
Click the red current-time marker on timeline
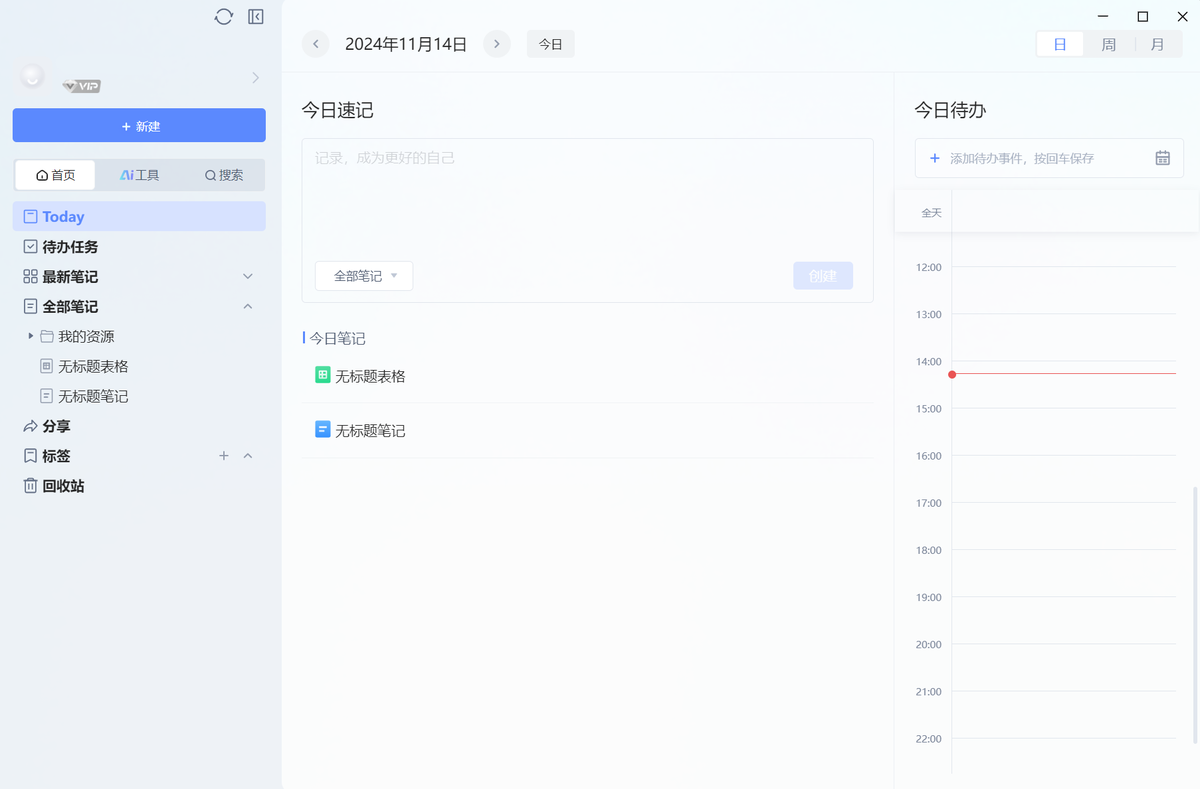pos(952,374)
